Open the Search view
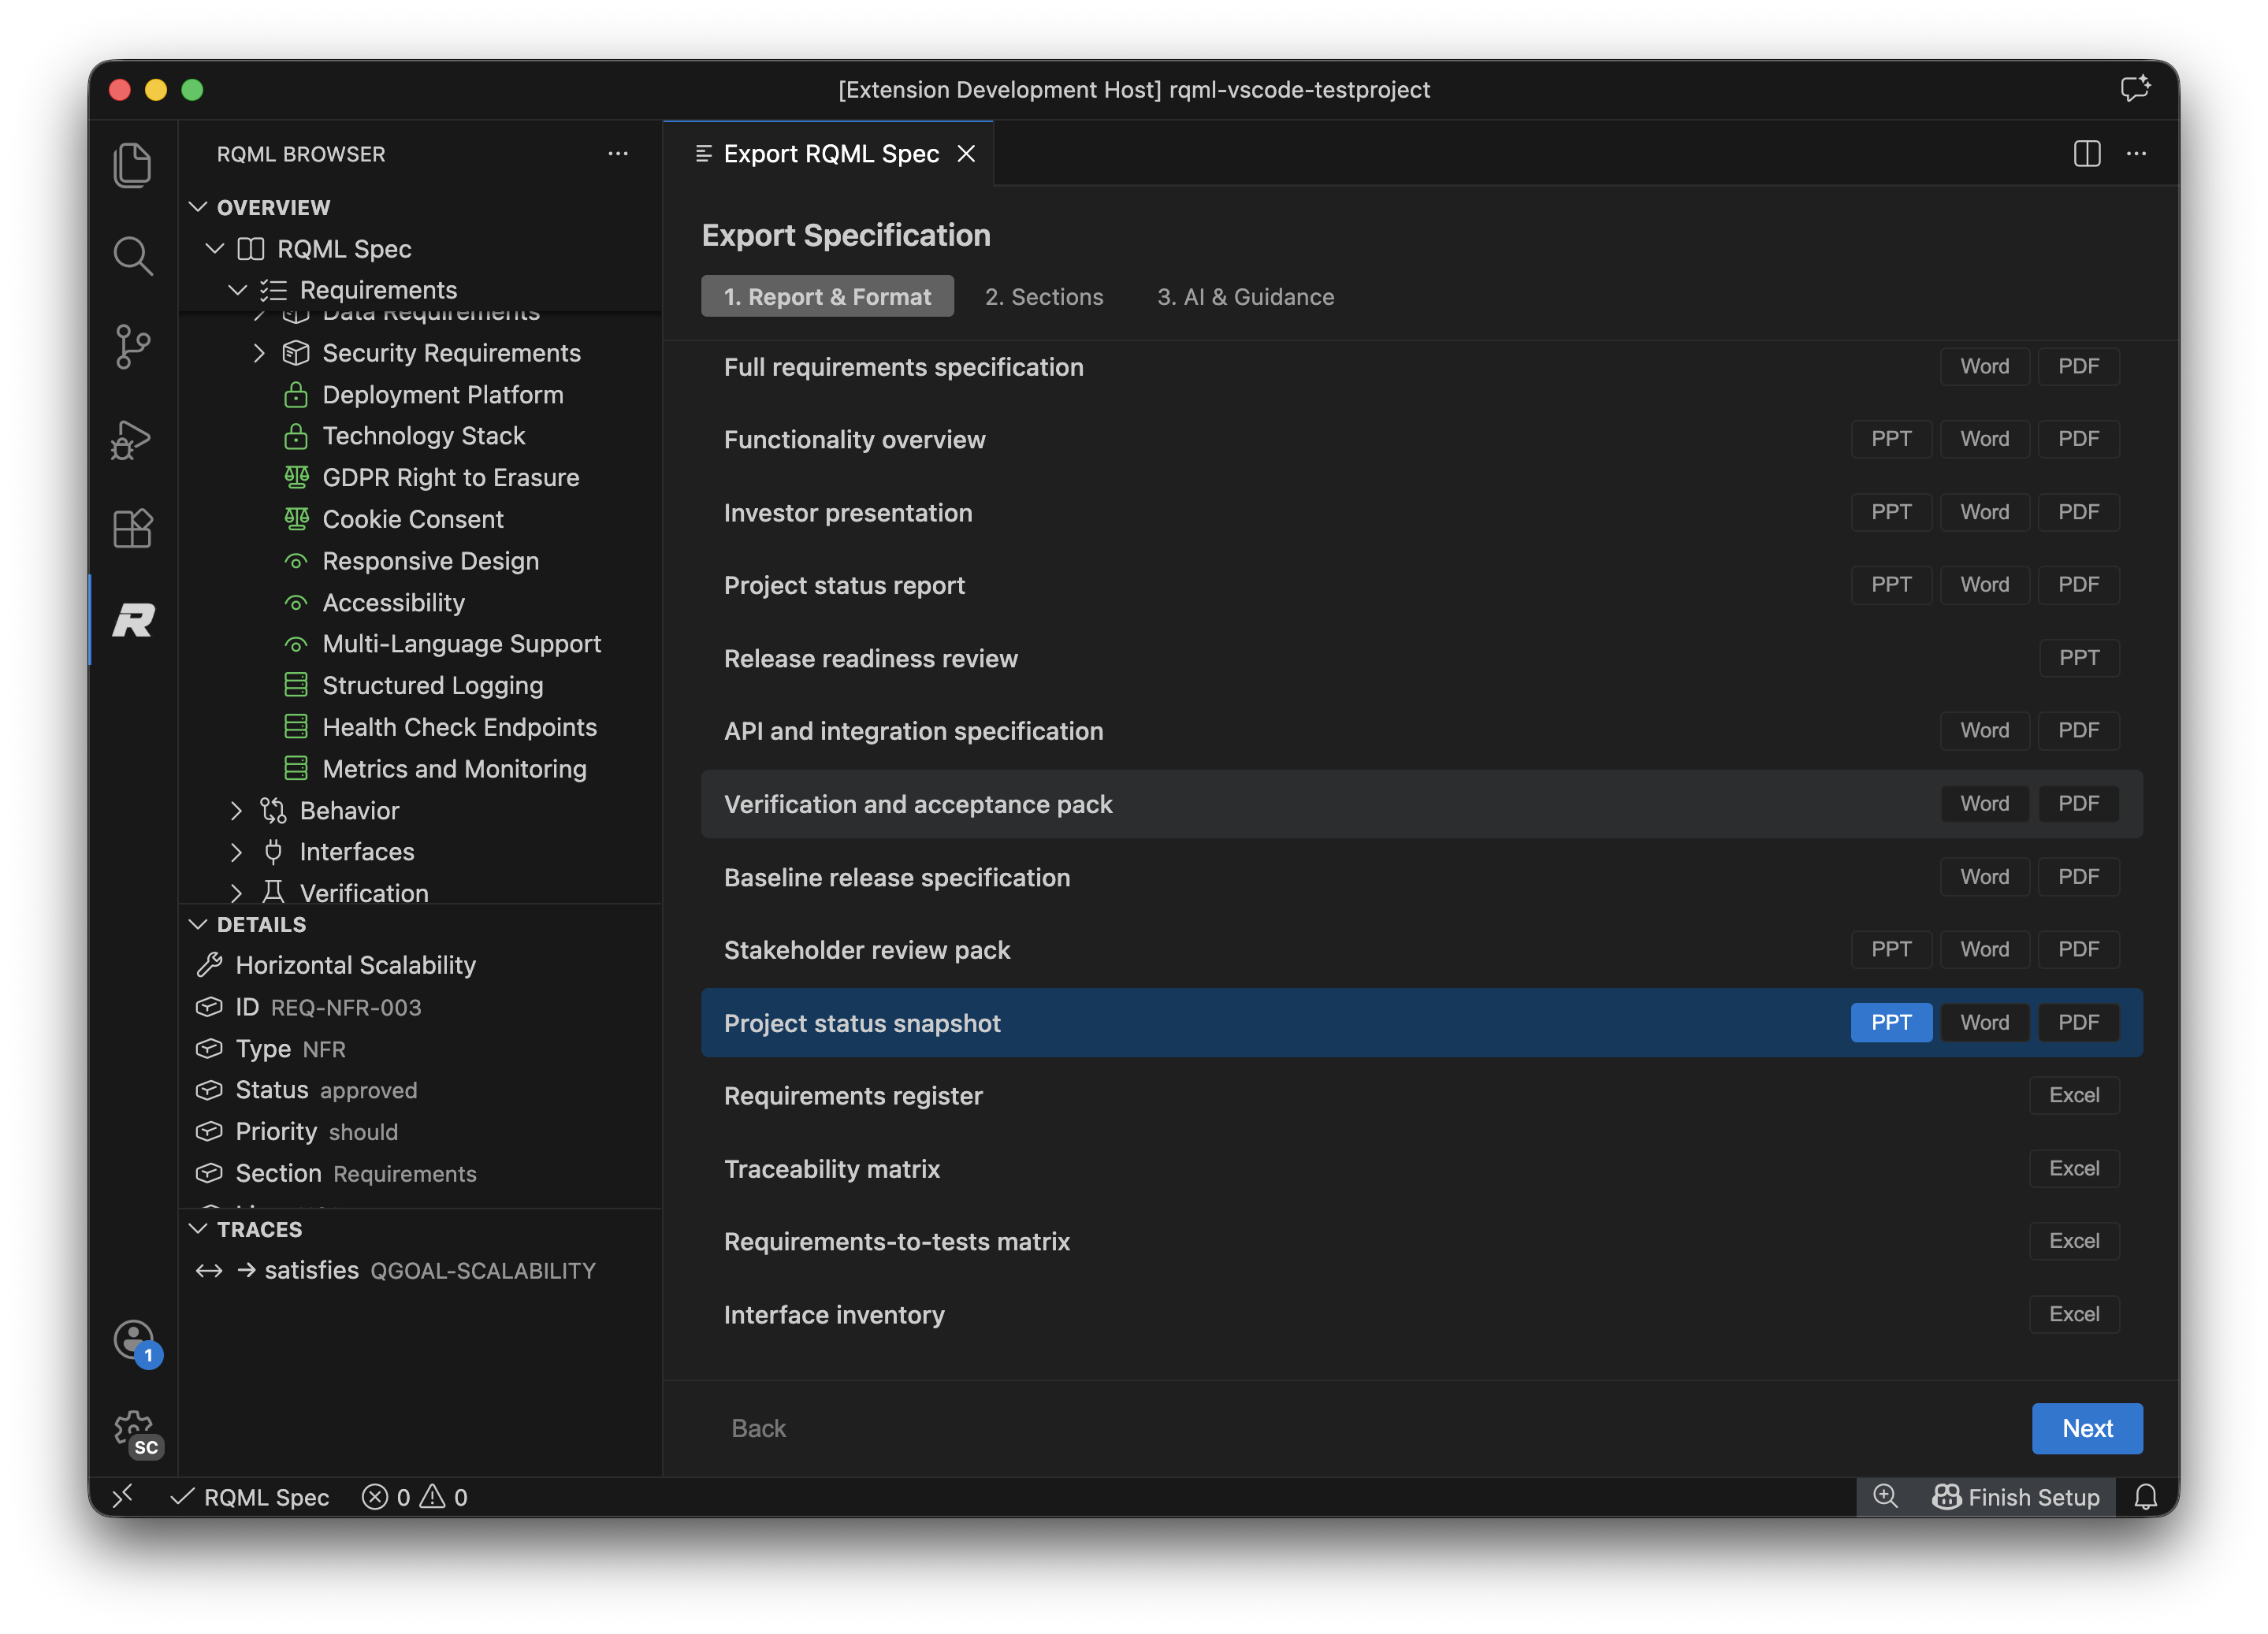Viewport: 2268px width, 1634px height. [x=133, y=256]
